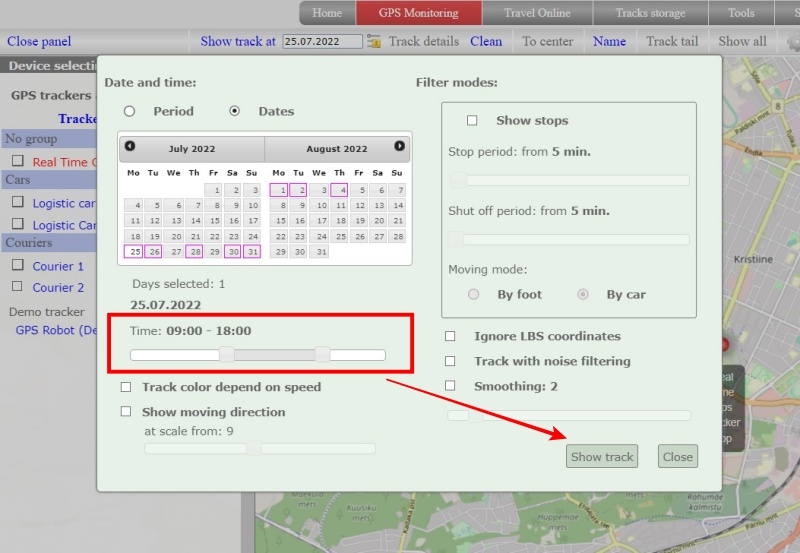Open the Home tab
This screenshot has height=553, width=800.
327,13
